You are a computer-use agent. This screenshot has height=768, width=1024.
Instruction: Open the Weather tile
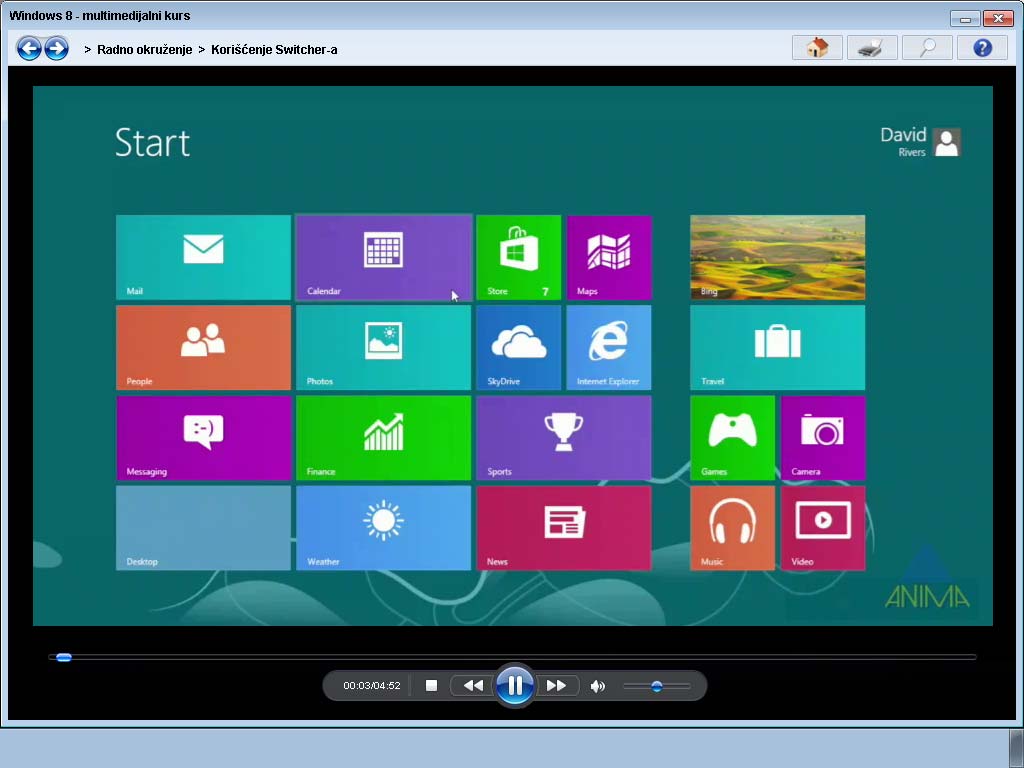[x=383, y=527]
